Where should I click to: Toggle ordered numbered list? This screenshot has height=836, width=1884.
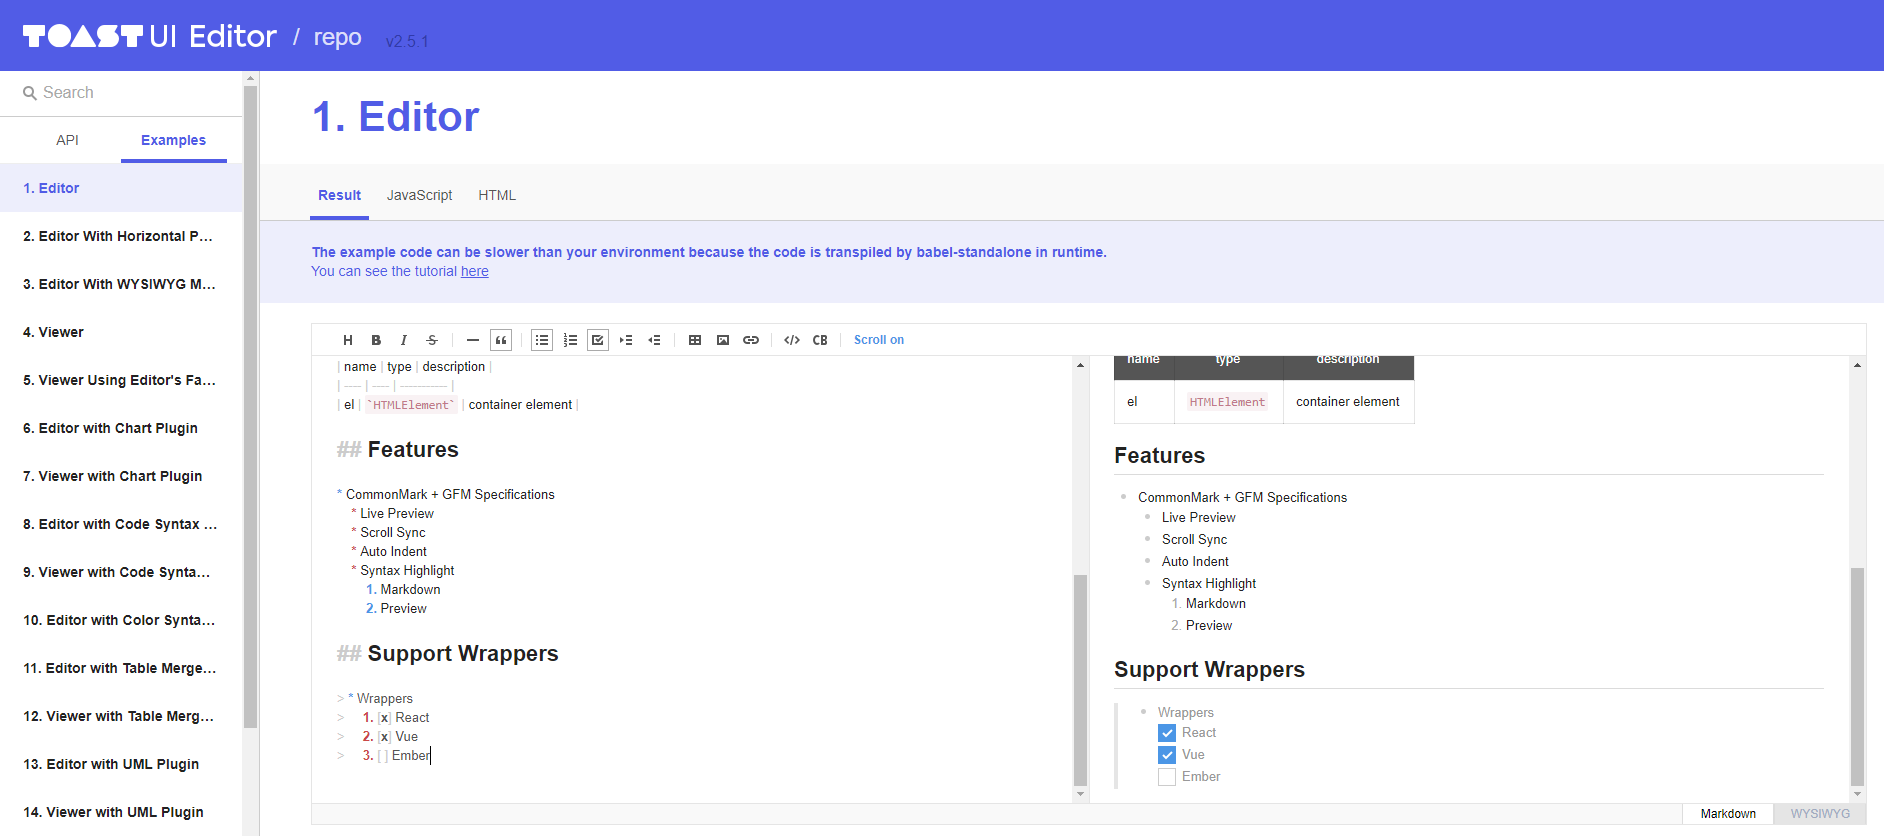click(x=570, y=340)
